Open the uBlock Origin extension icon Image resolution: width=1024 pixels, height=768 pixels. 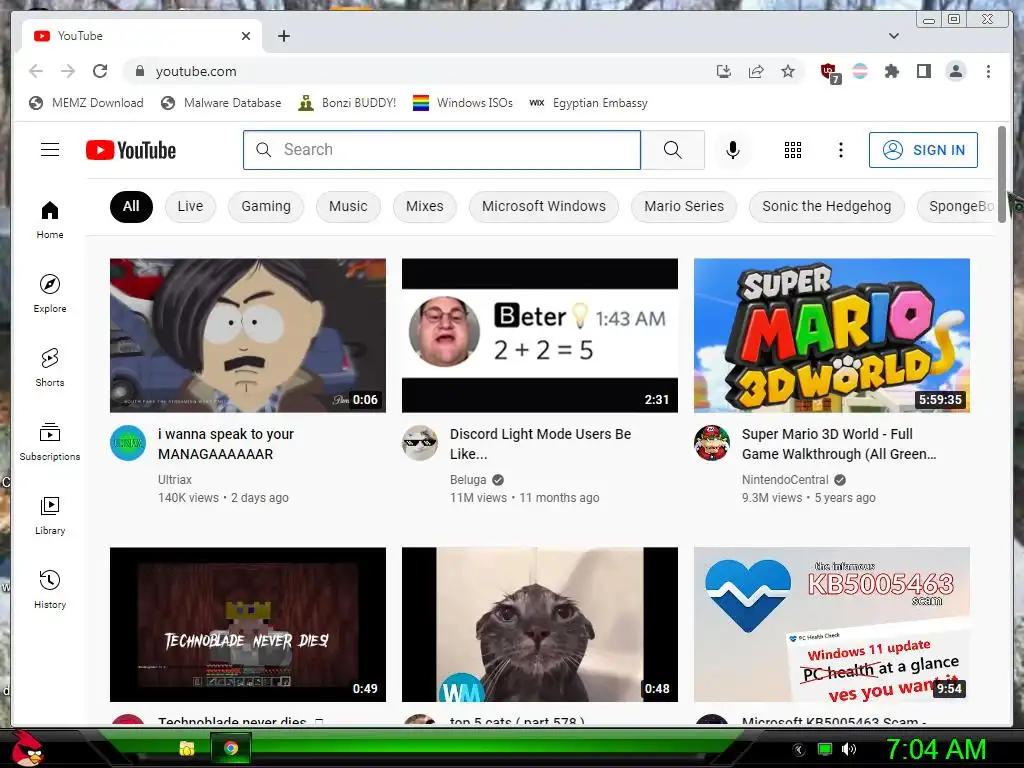click(829, 72)
